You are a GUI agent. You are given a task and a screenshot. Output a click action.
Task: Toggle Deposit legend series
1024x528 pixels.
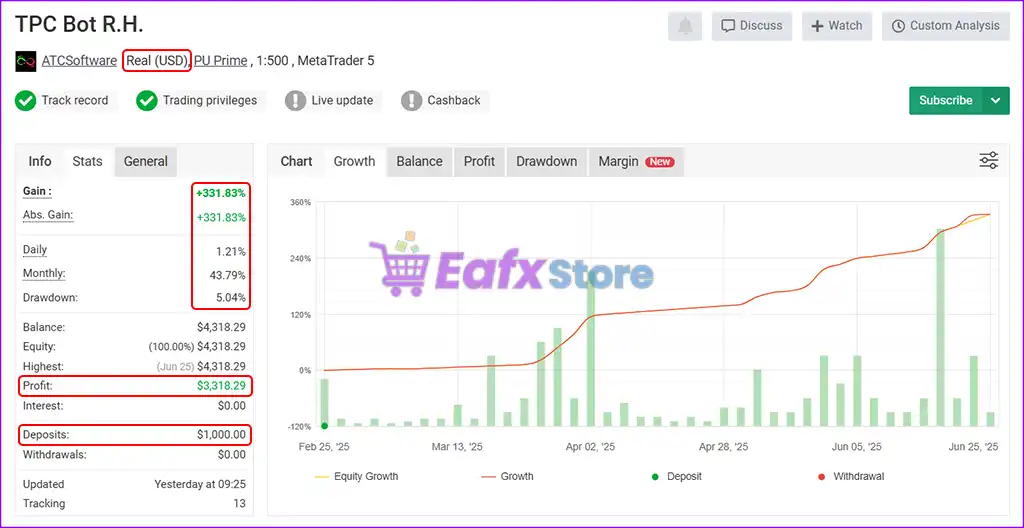pyautogui.click(x=677, y=476)
